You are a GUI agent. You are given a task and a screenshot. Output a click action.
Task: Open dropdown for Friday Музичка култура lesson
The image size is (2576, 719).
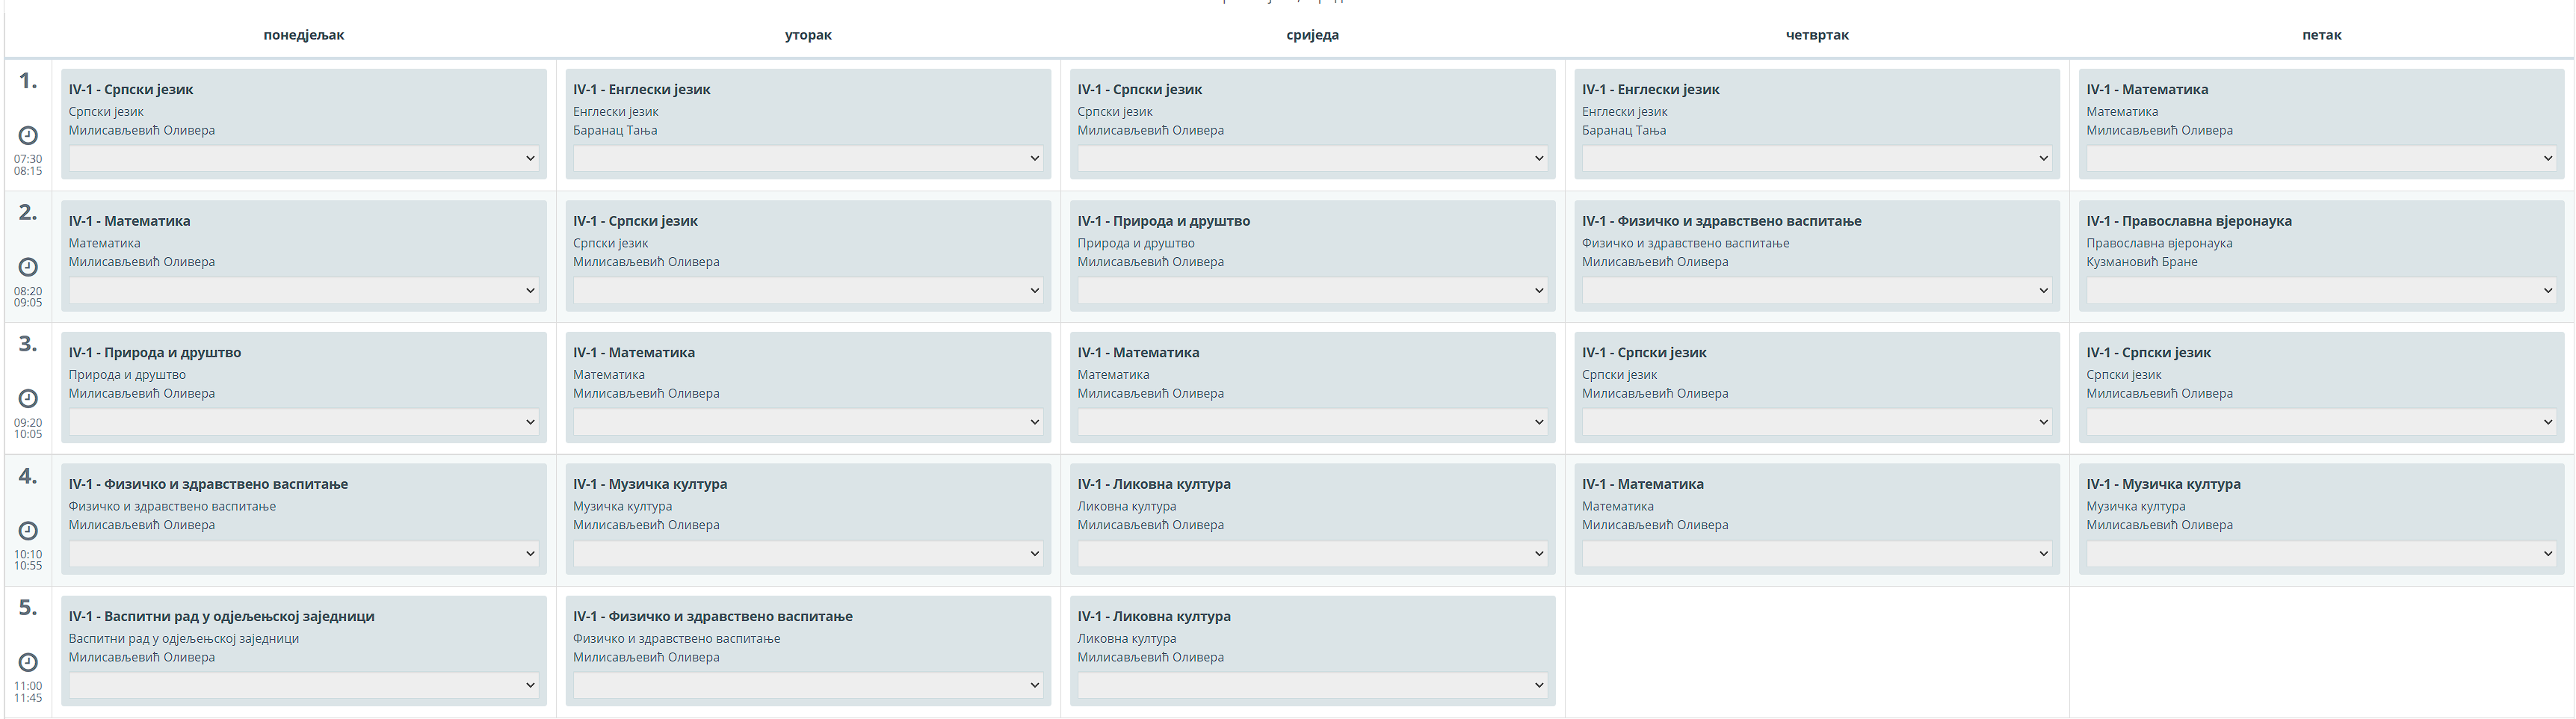[x=2321, y=553]
